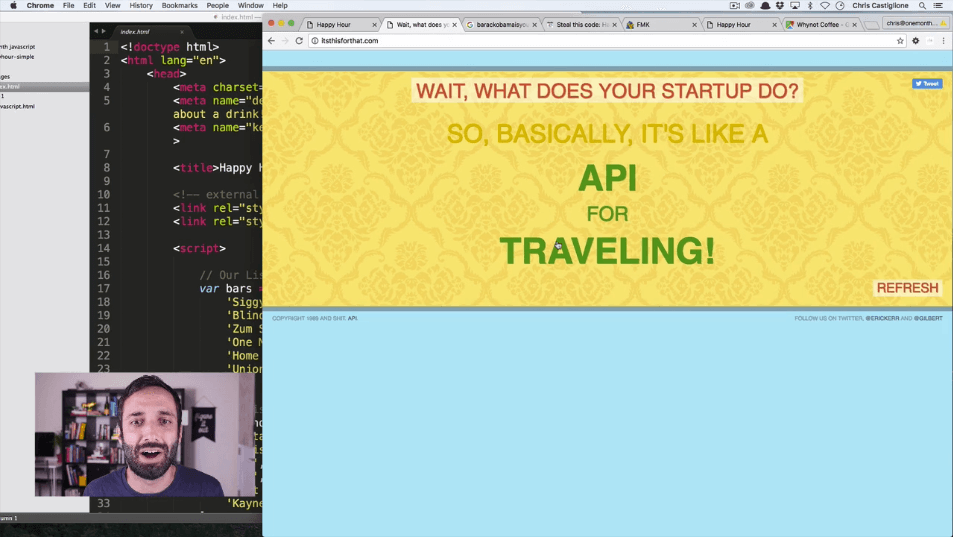Open the Help menu

(x=280, y=5)
